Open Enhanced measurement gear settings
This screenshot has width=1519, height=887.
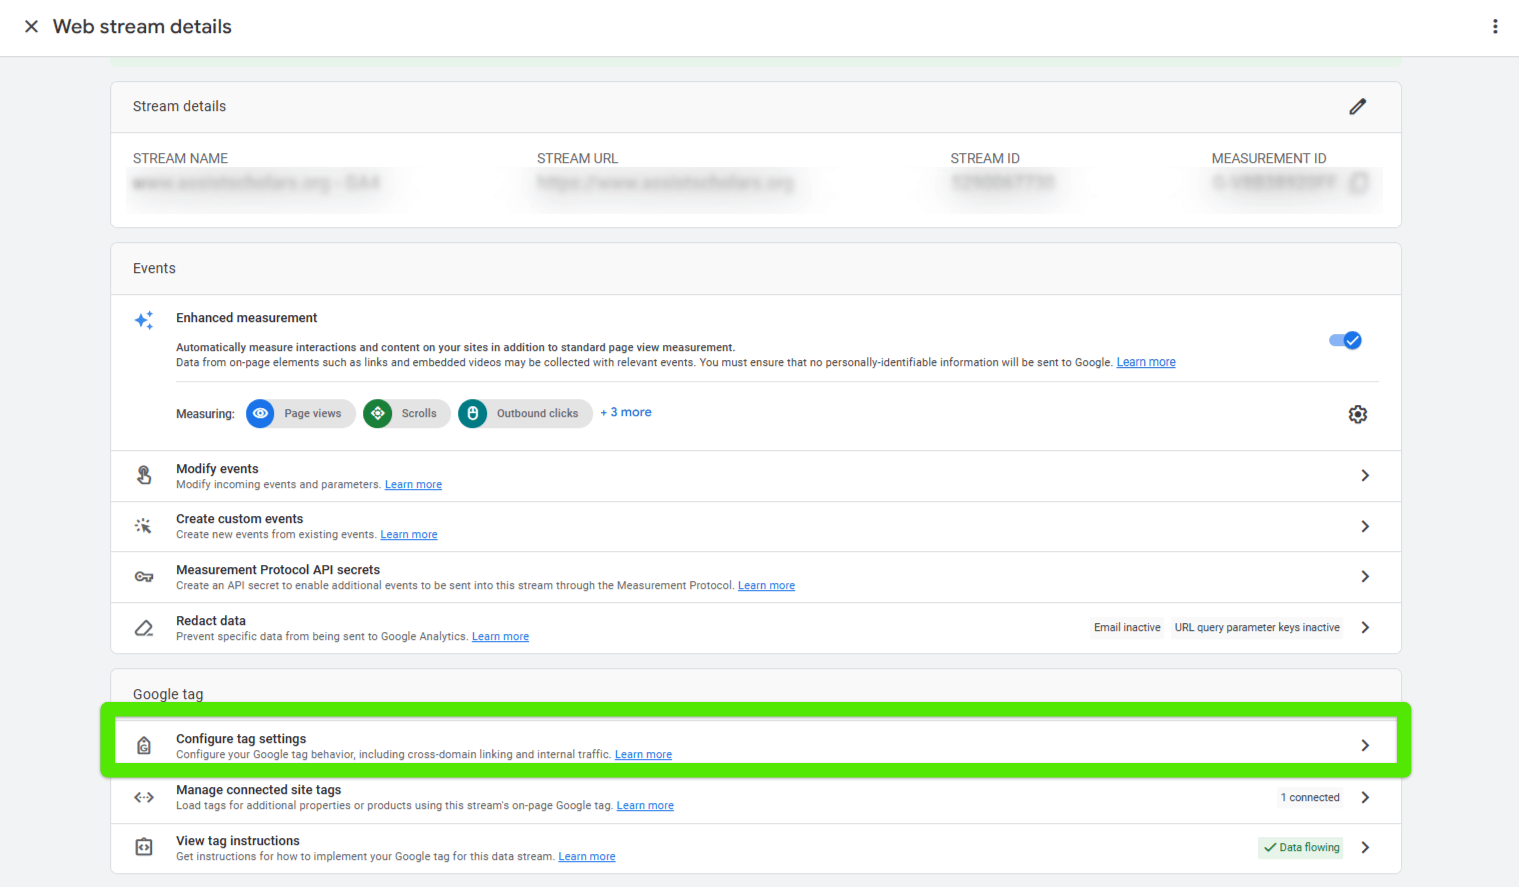coord(1357,414)
